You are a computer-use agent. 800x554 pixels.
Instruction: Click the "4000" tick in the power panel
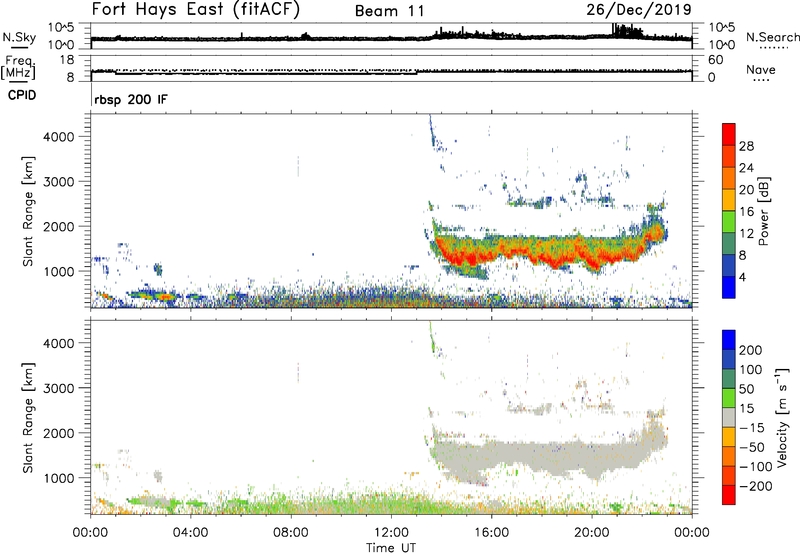[x=59, y=137]
